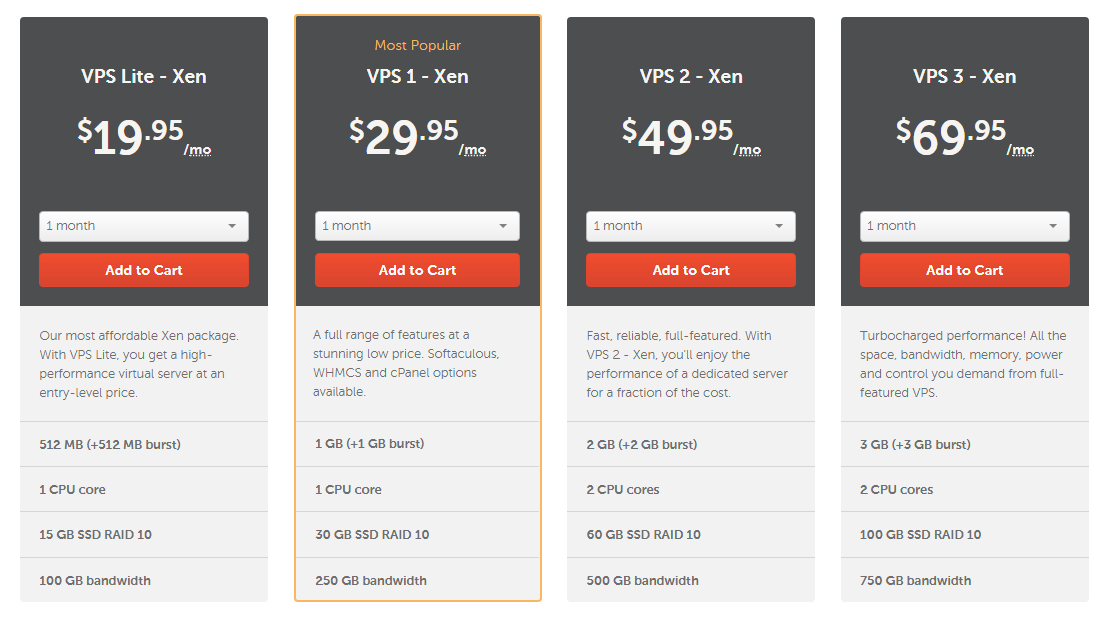
Task: Click the /mo abbreviation under $29.95
Action: point(473,150)
